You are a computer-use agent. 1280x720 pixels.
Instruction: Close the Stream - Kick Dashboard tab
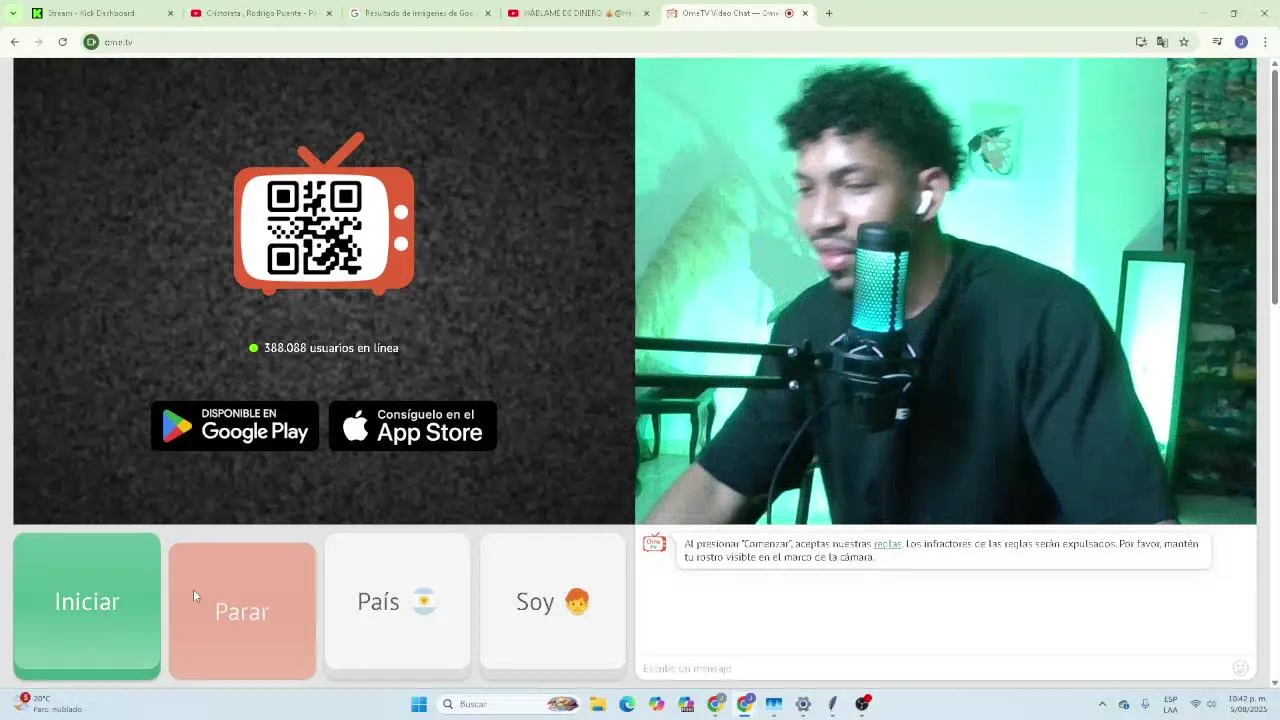tap(170, 13)
